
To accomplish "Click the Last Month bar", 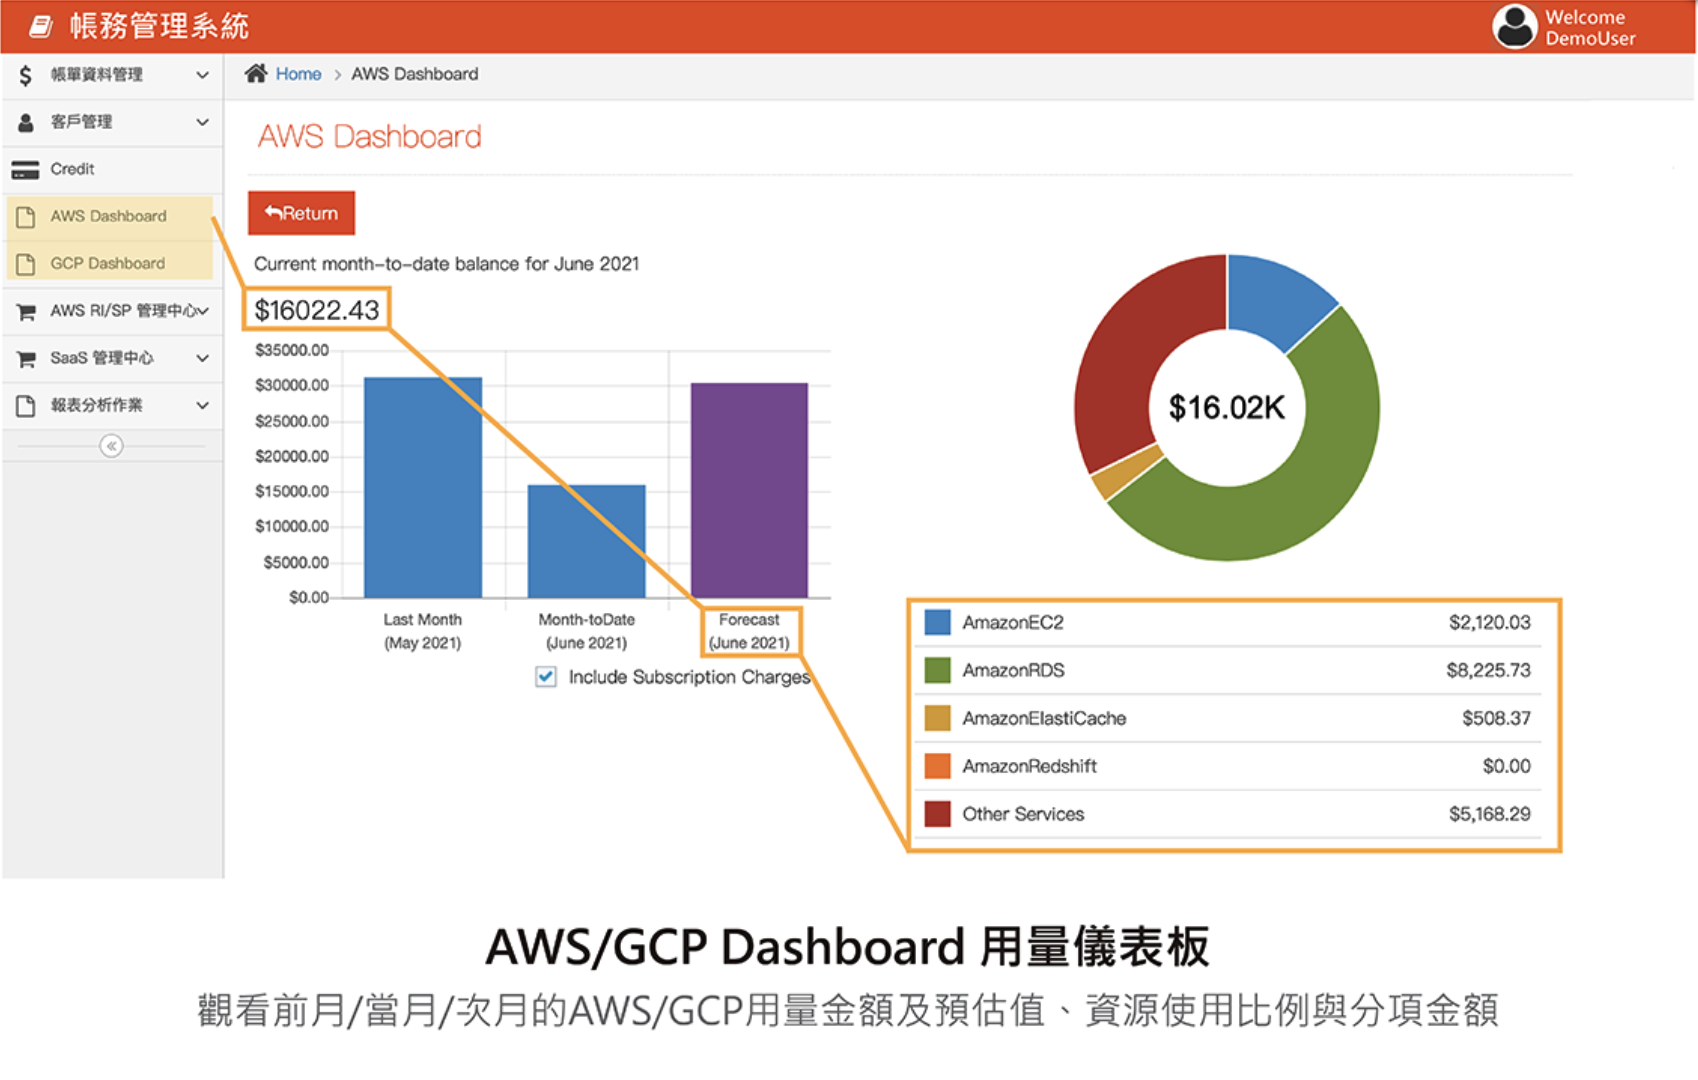I will coord(423,488).
